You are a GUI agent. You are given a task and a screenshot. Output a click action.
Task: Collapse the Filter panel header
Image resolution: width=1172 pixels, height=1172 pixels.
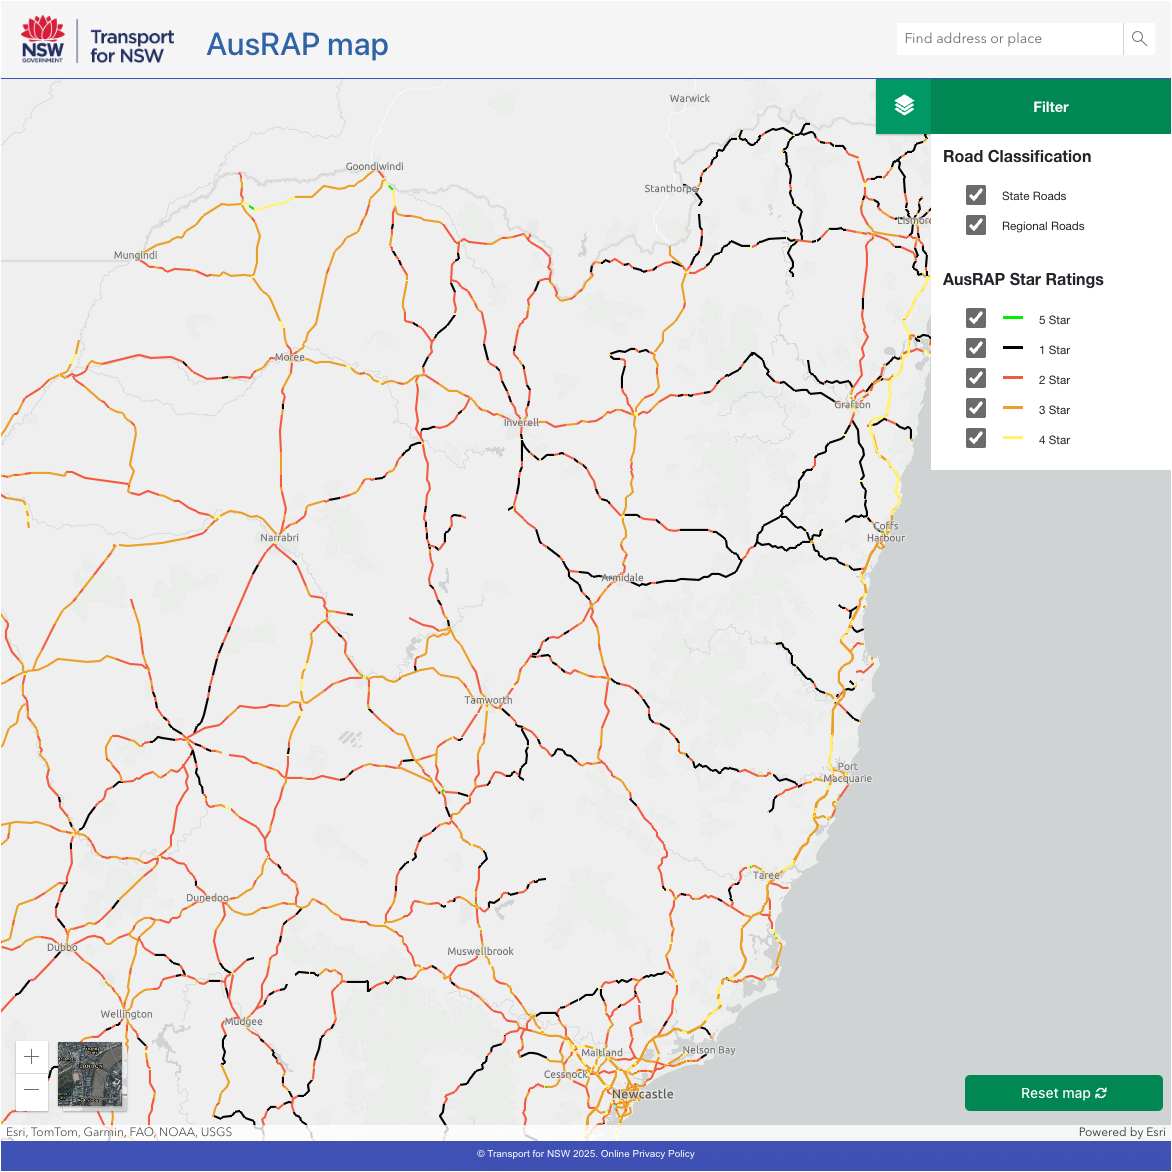tap(1050, 107)
